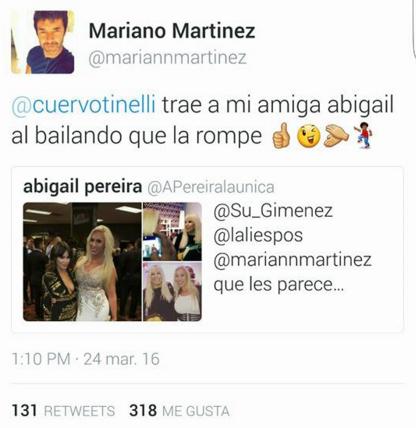
Task: View the large photo of two women
Action: point(82,262)
